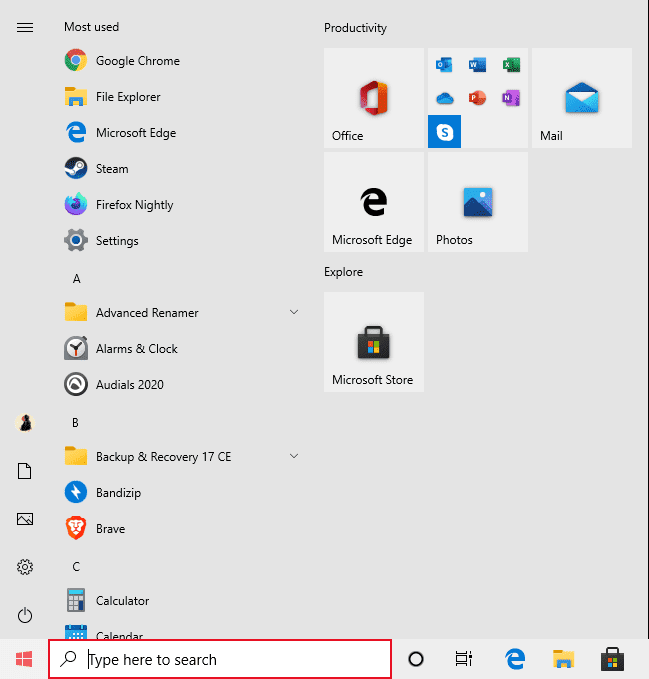This screenshot has height=679, width=649.
Task: Open Outlook from the Office tile group
Action: tap(444, 65)
